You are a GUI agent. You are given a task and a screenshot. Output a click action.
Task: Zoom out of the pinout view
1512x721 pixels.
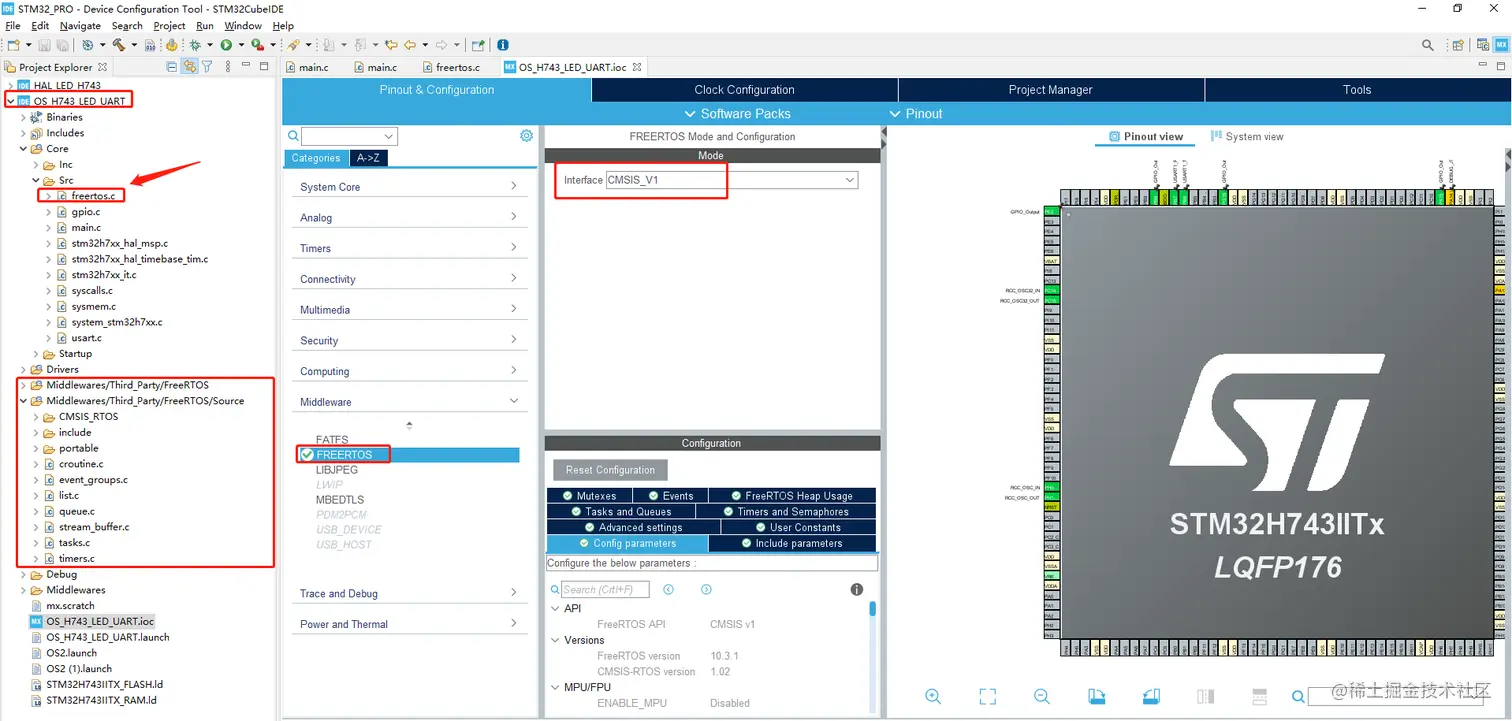pos(1042,697)
